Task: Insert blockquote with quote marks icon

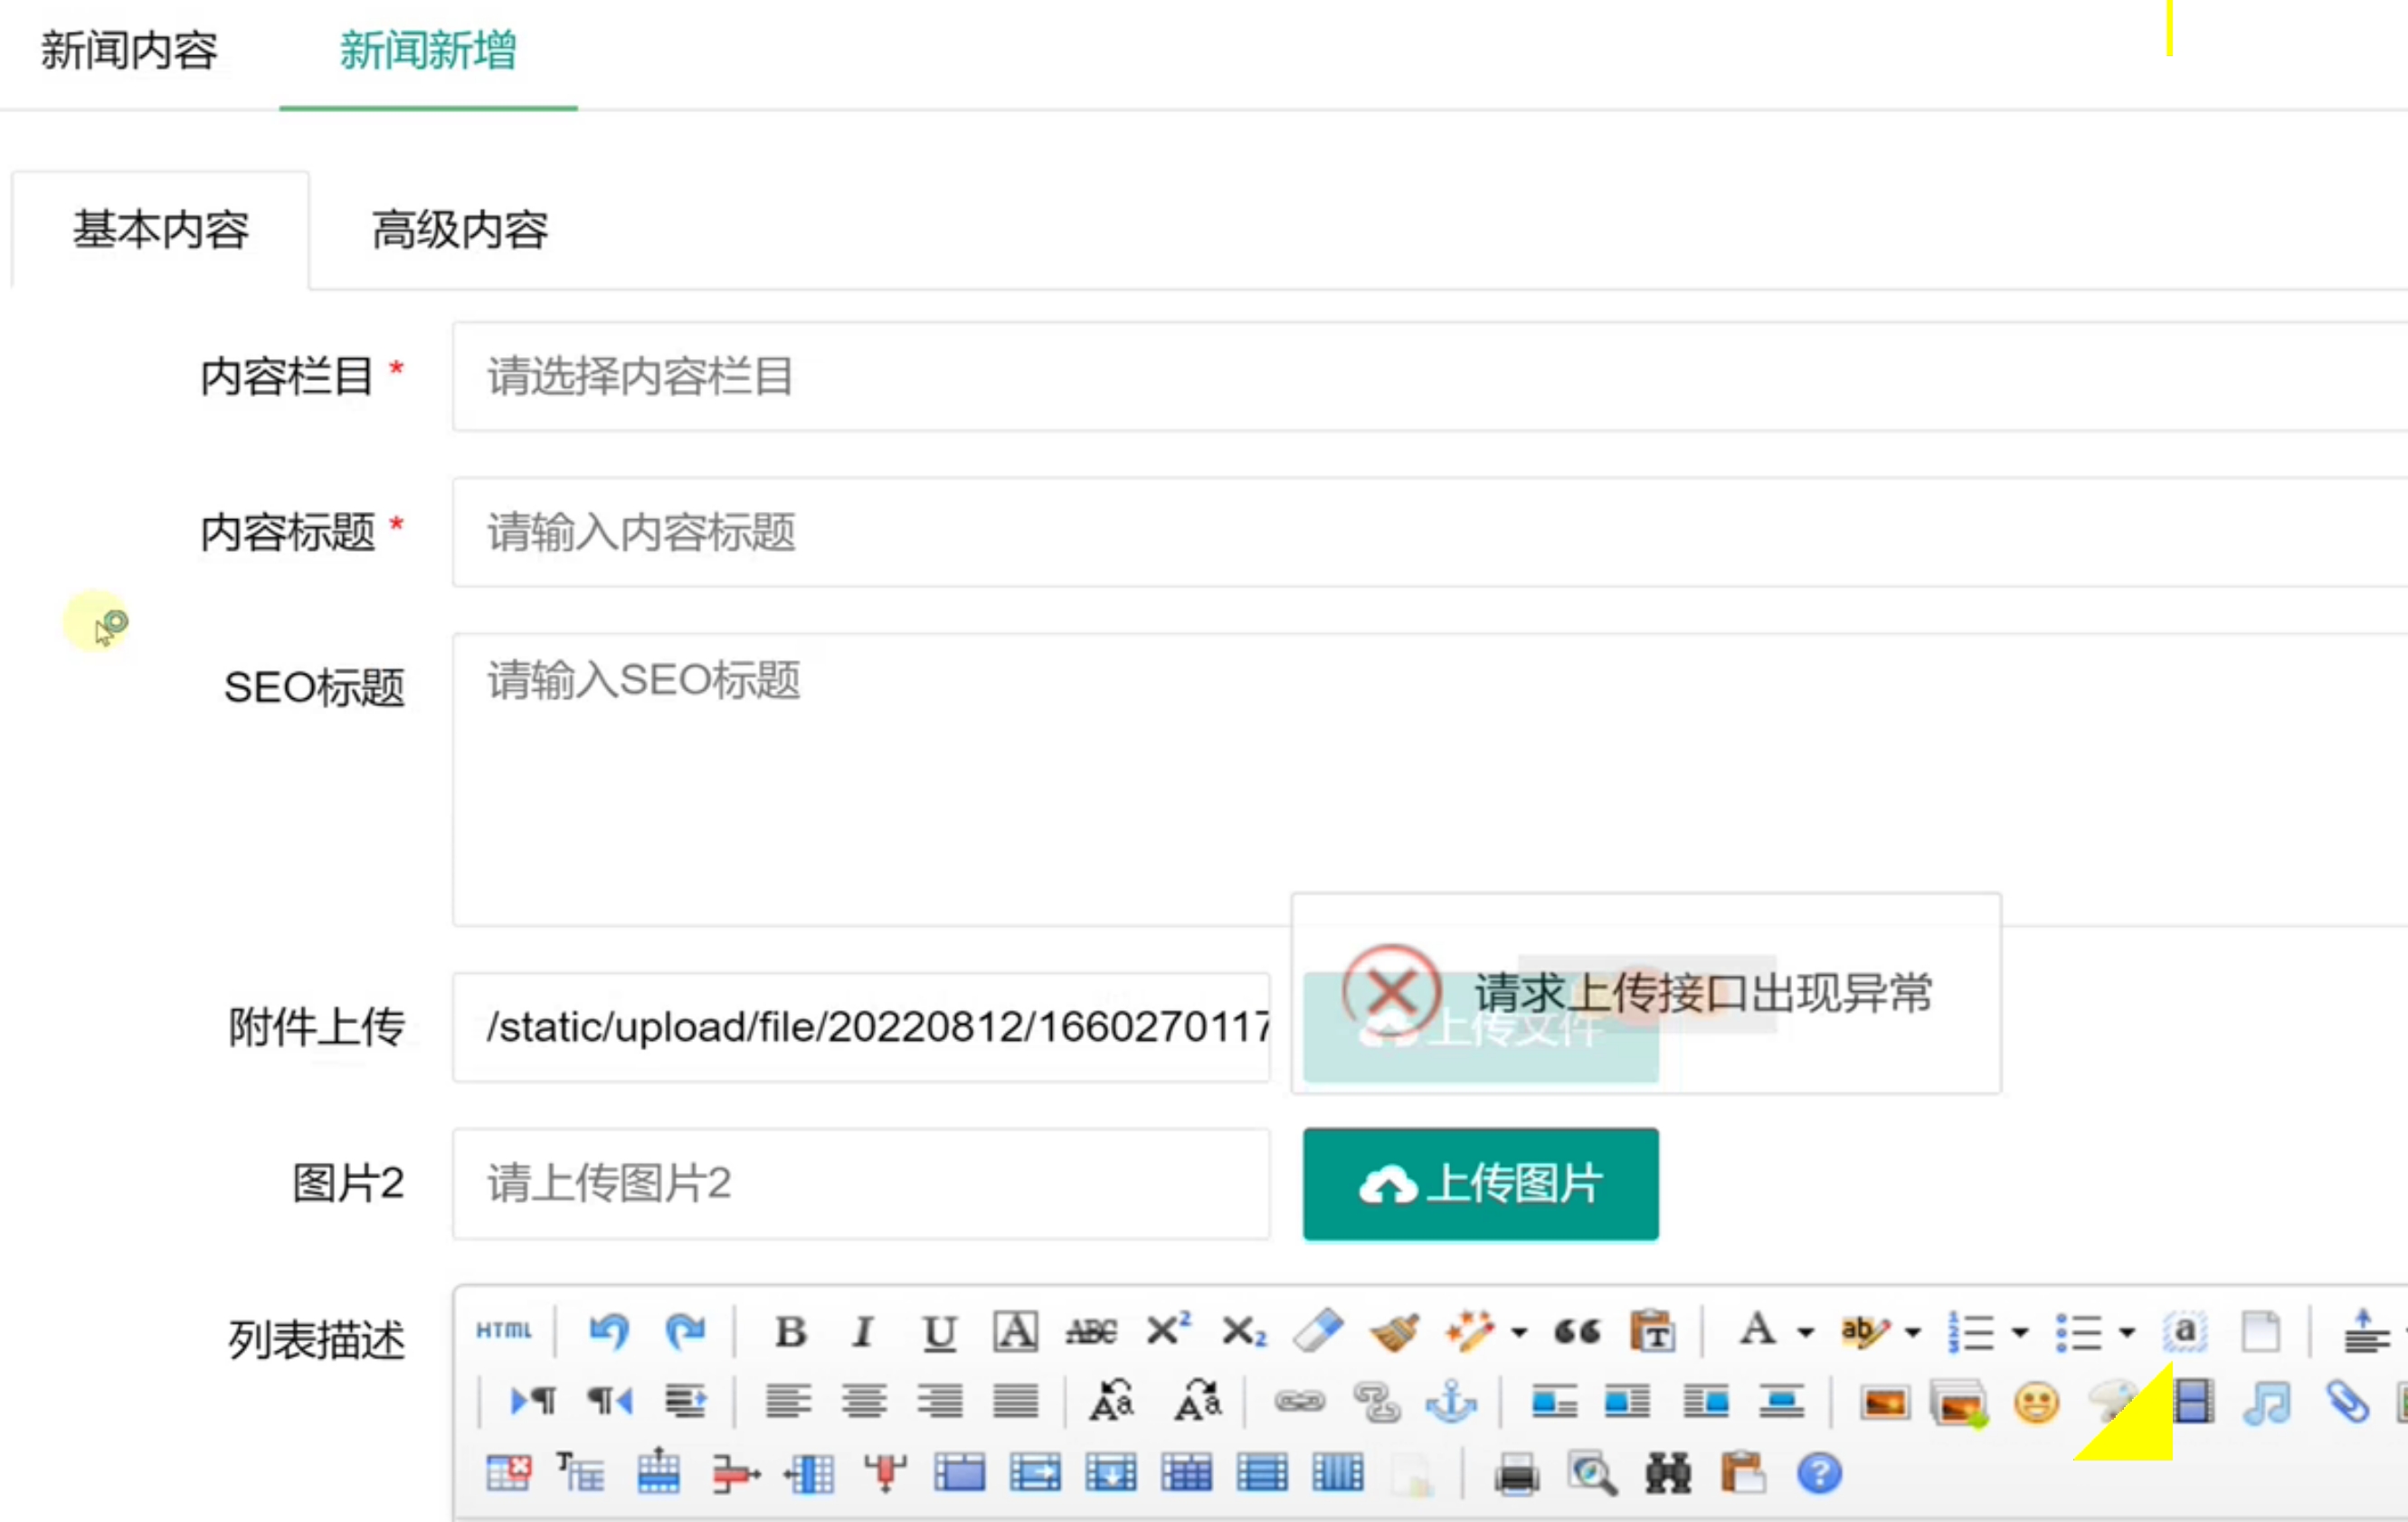Action: [x=1577, y=1331]
